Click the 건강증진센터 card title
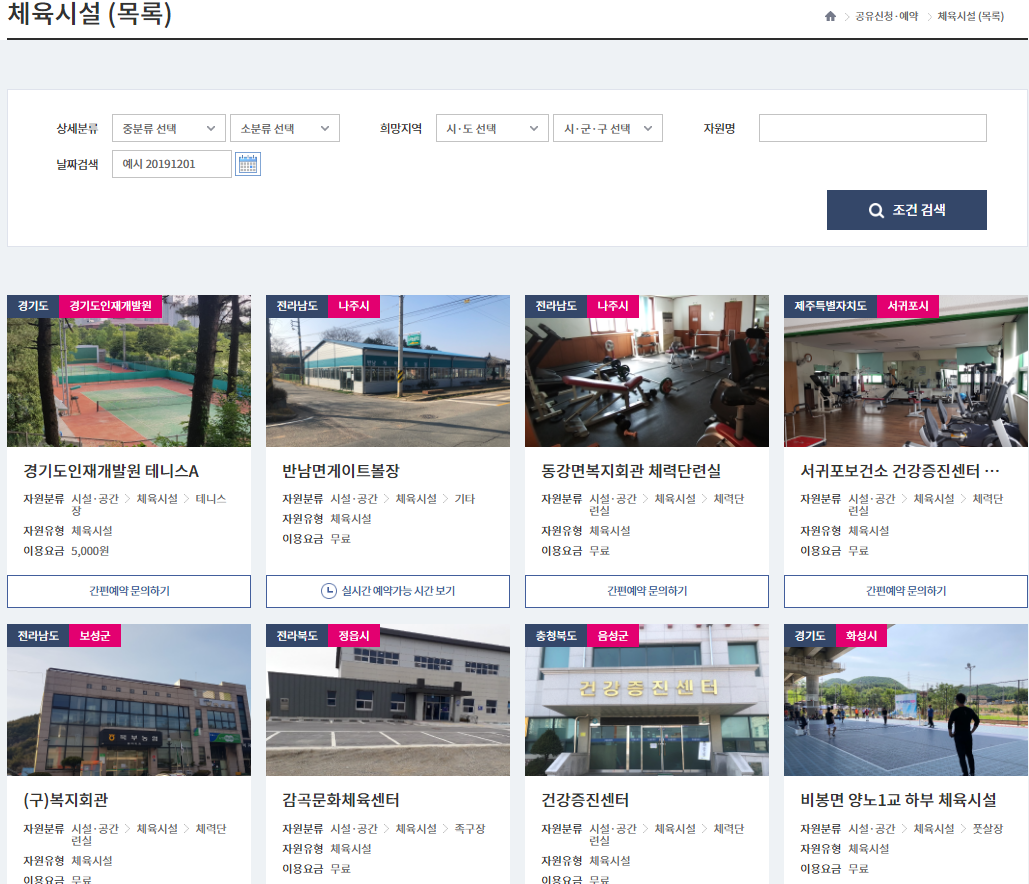This screenshot has width=1029, height=884. tap(585, 800)
